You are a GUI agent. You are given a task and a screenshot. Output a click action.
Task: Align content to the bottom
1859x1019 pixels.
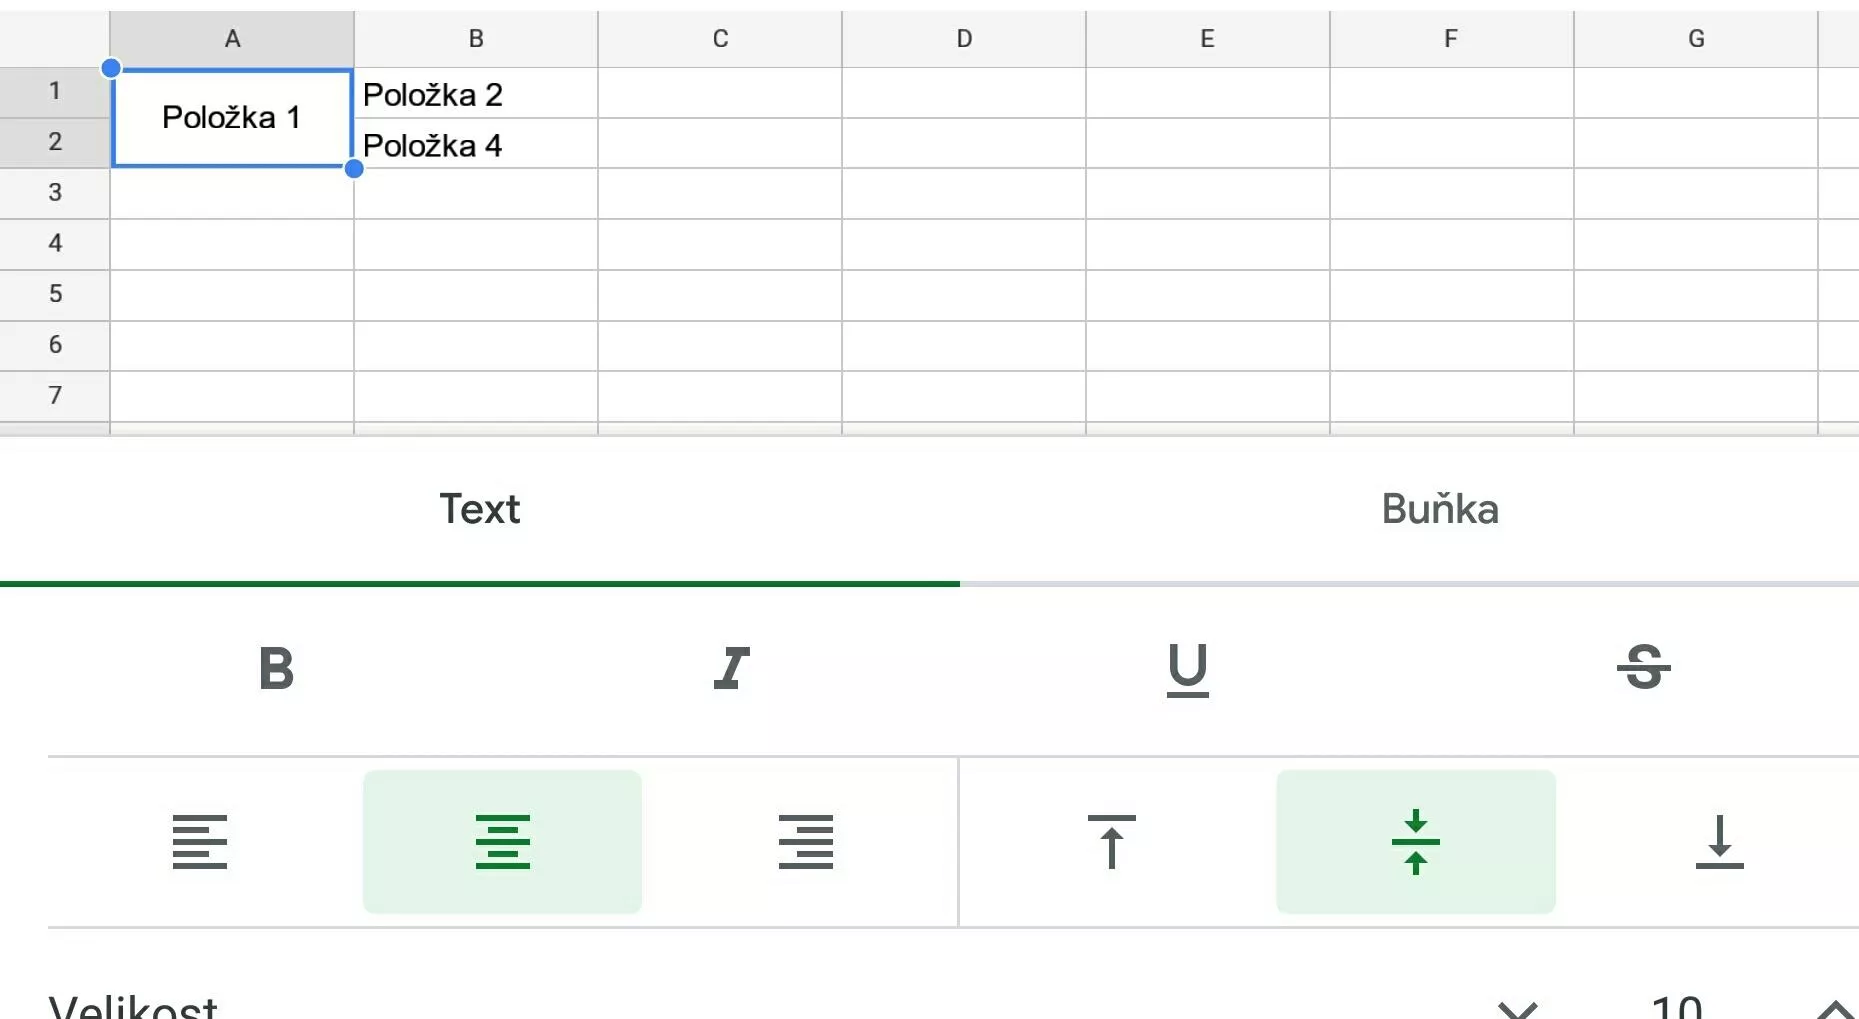point(1720,842)
